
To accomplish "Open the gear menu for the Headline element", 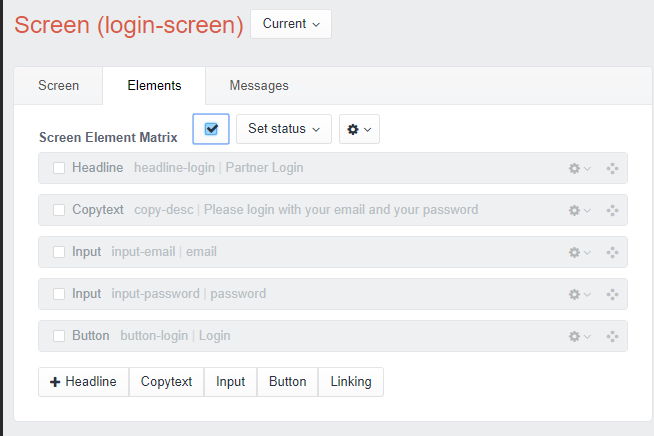I will pyautogui.click(x=579, y=168).
